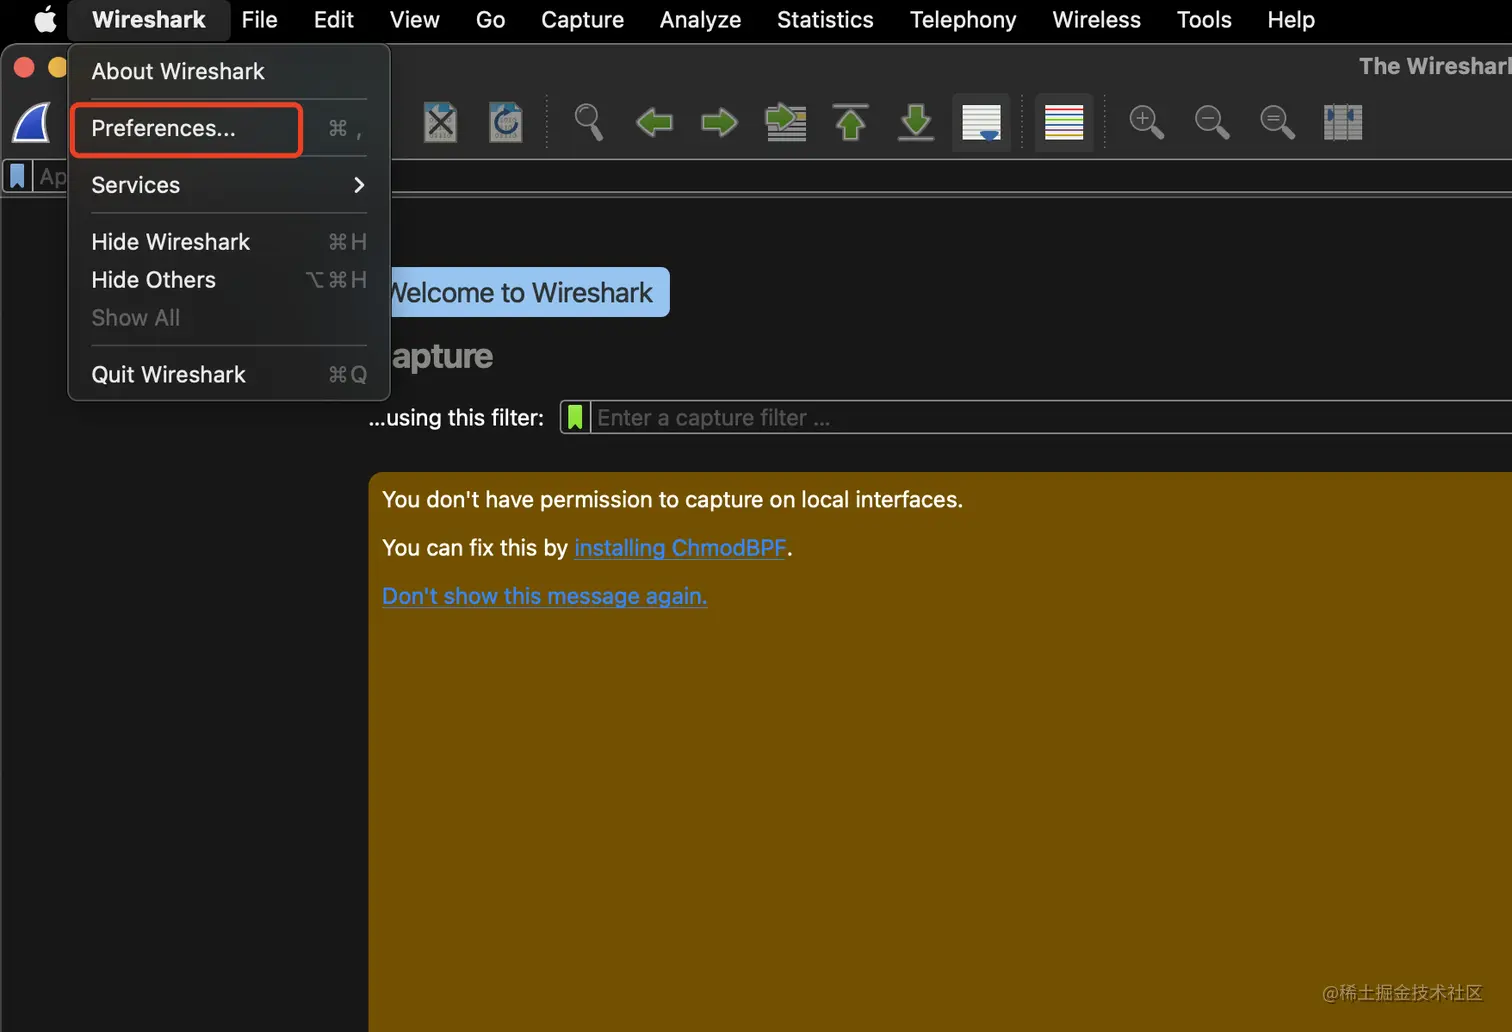This screenshot has height=1032, width=1512.
Task: Open the Telephony menu
Action: tap(963, 20)
